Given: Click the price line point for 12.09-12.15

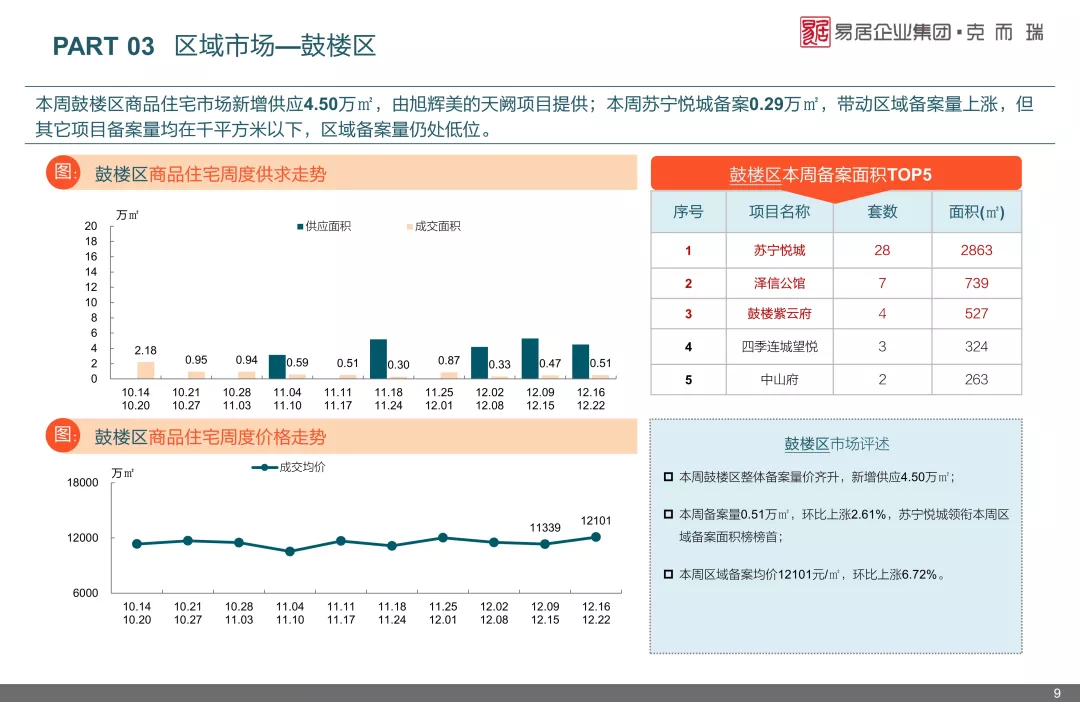Looking at the screenshot, I should (545, 544).
